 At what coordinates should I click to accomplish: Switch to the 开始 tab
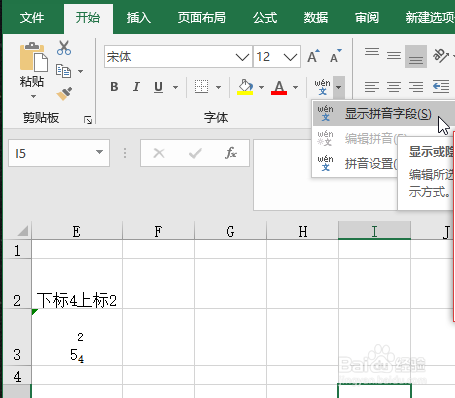click(x=88, y=18)
